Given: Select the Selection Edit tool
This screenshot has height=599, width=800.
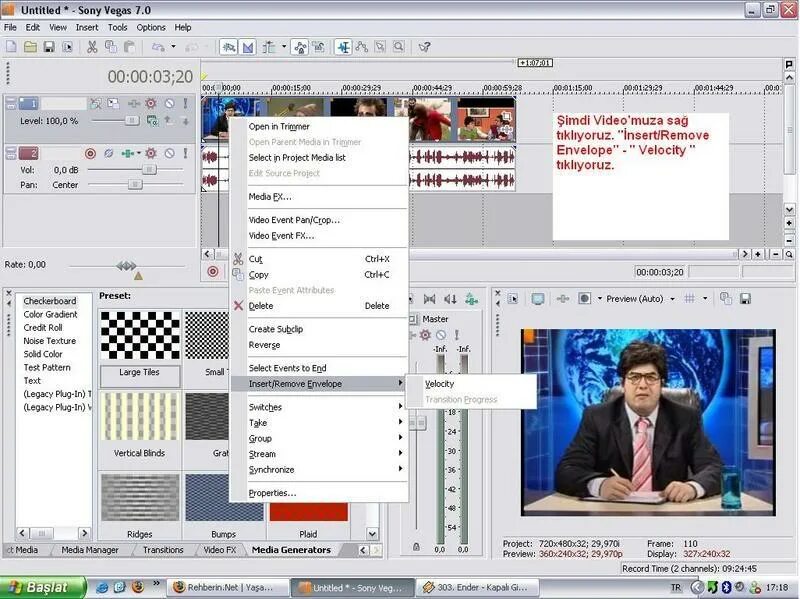Looking at the screenshot, I should [x=380, y=47].
